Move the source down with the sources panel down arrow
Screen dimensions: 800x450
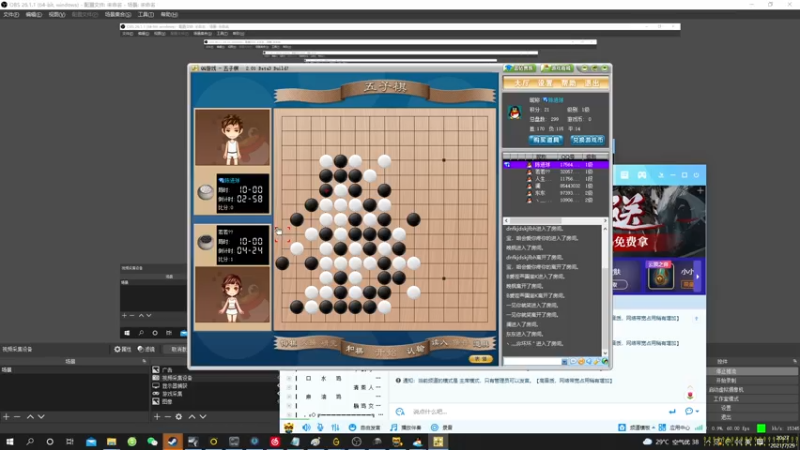pos(203,416)
